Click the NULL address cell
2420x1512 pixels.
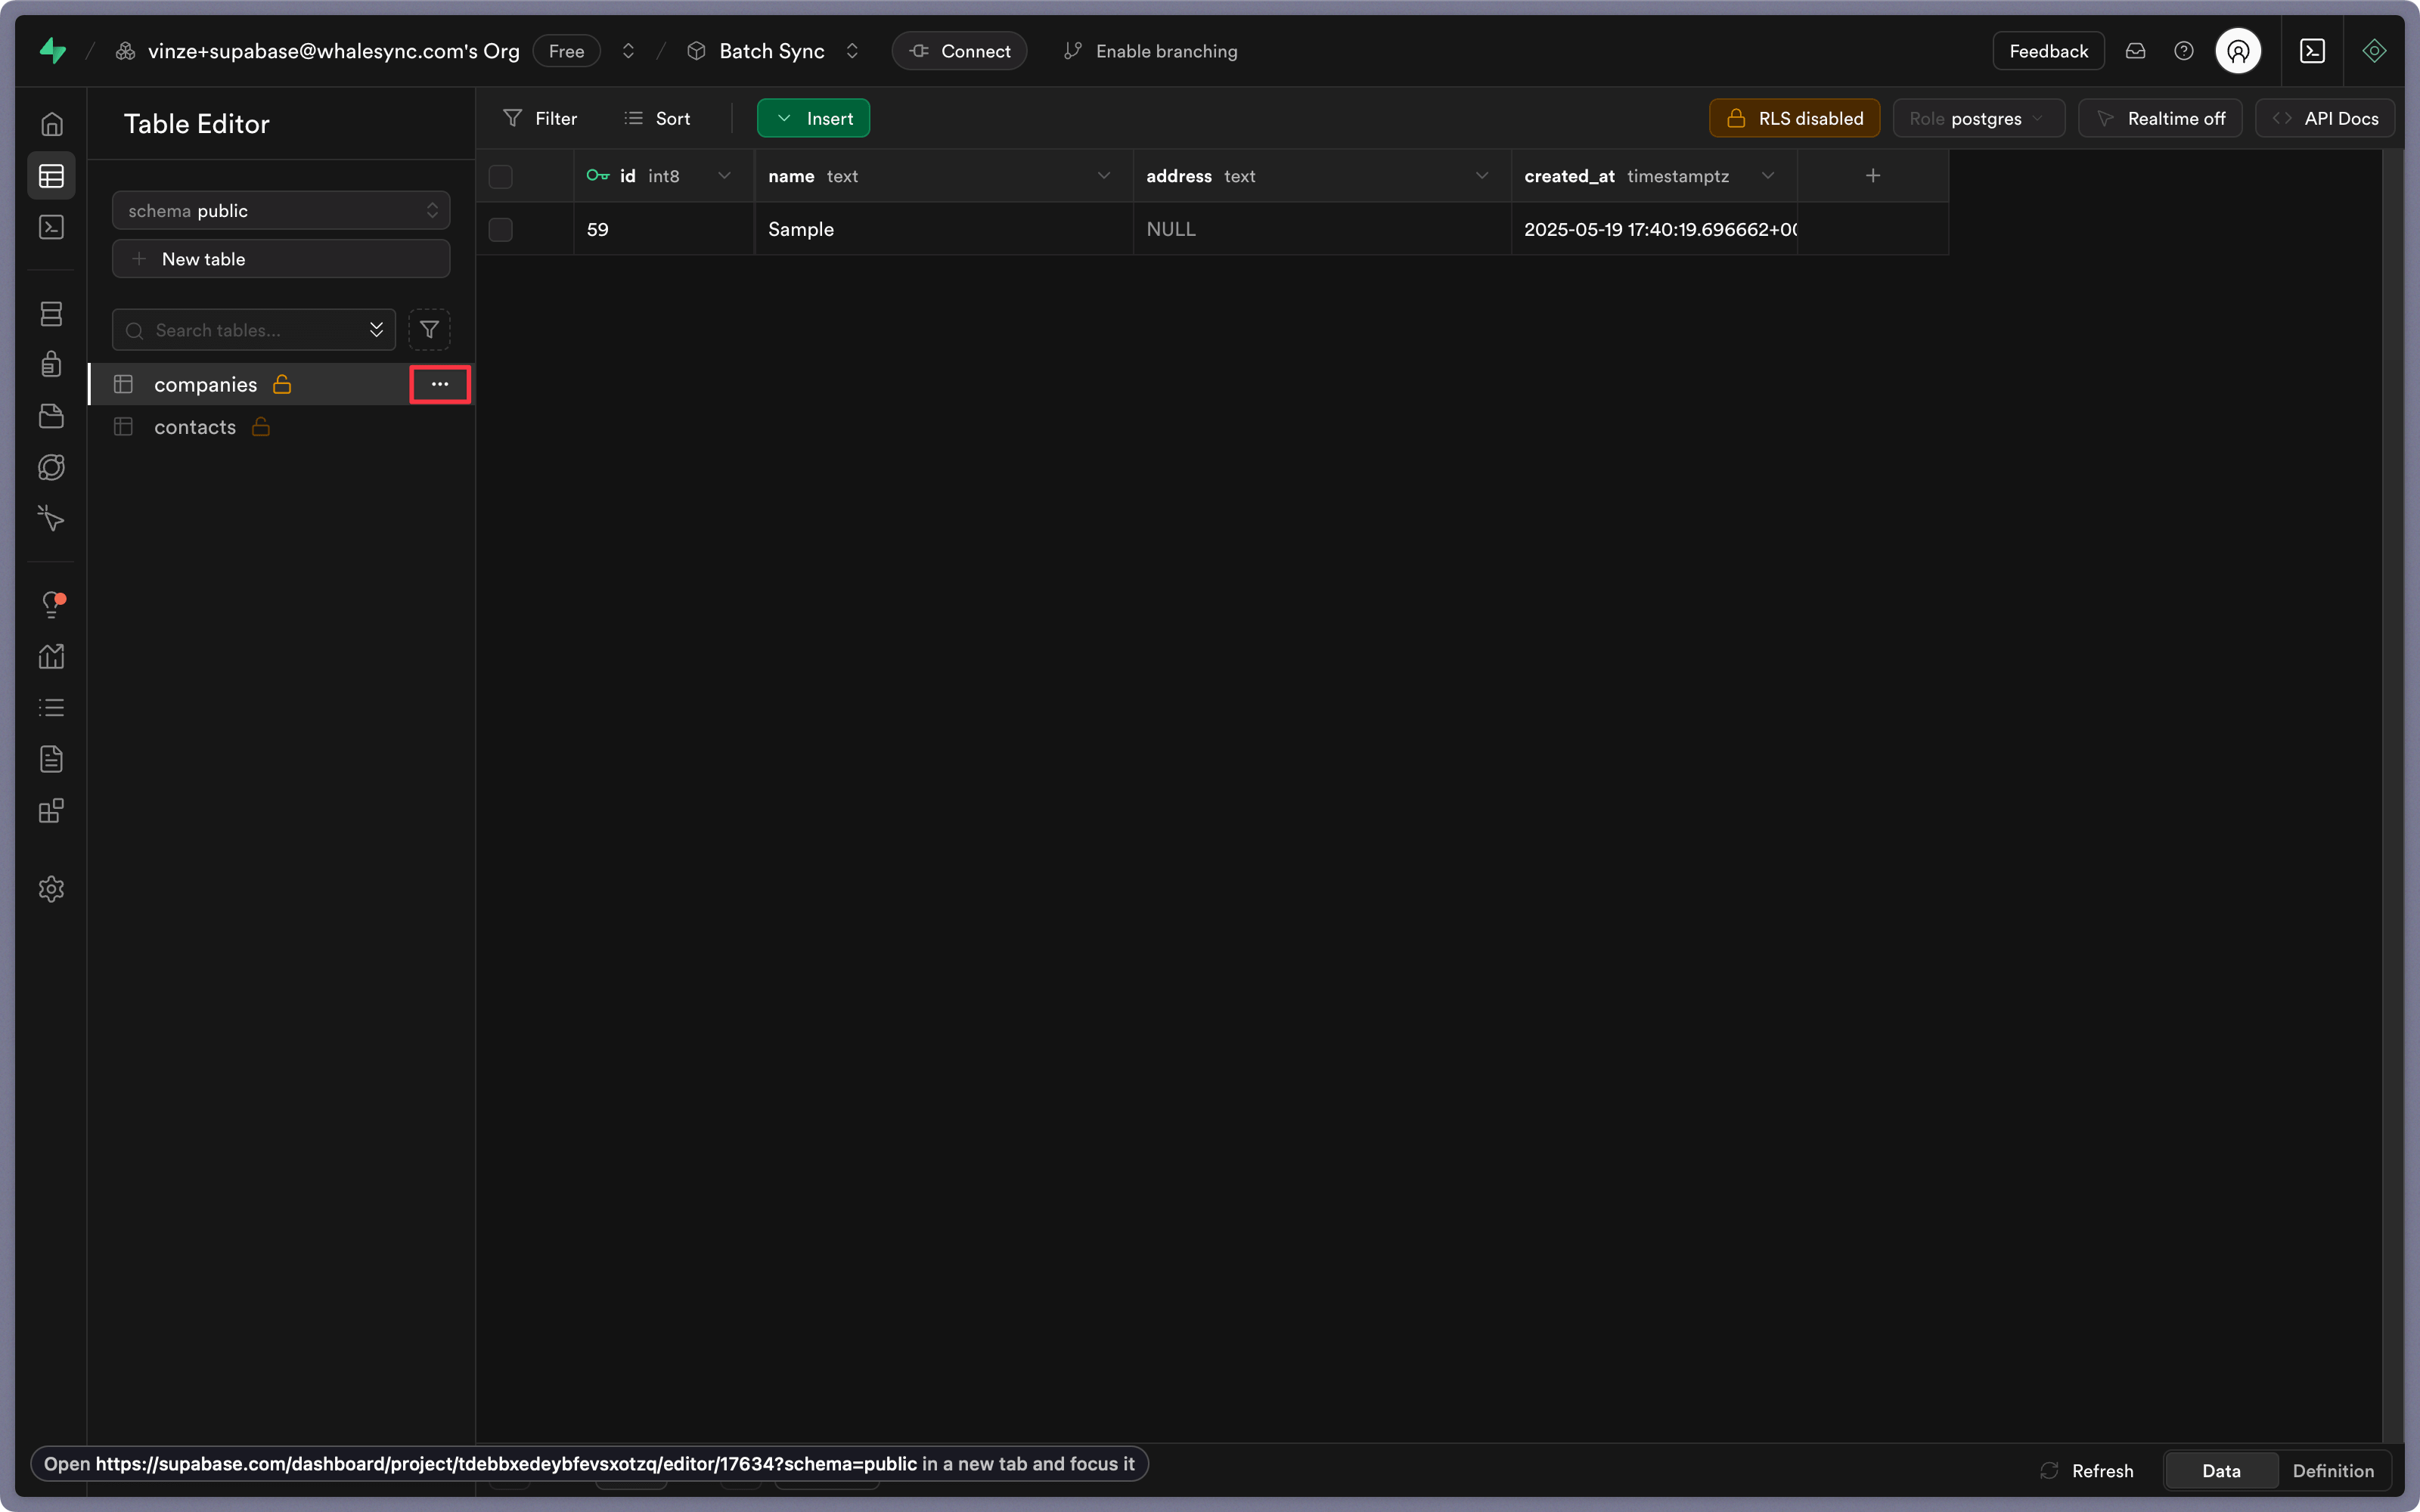1322,230
